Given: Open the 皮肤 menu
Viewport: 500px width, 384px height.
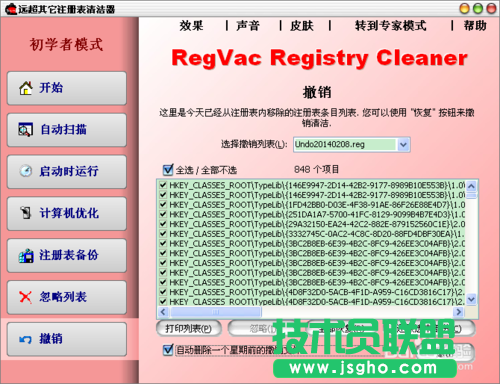Looking at the screenshot, I should [302, 26].
